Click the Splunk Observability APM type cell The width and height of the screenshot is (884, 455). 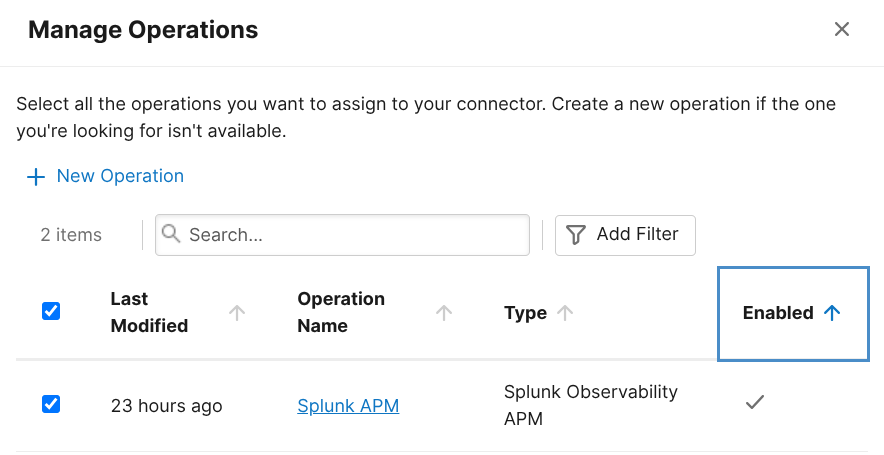[591, 405]
